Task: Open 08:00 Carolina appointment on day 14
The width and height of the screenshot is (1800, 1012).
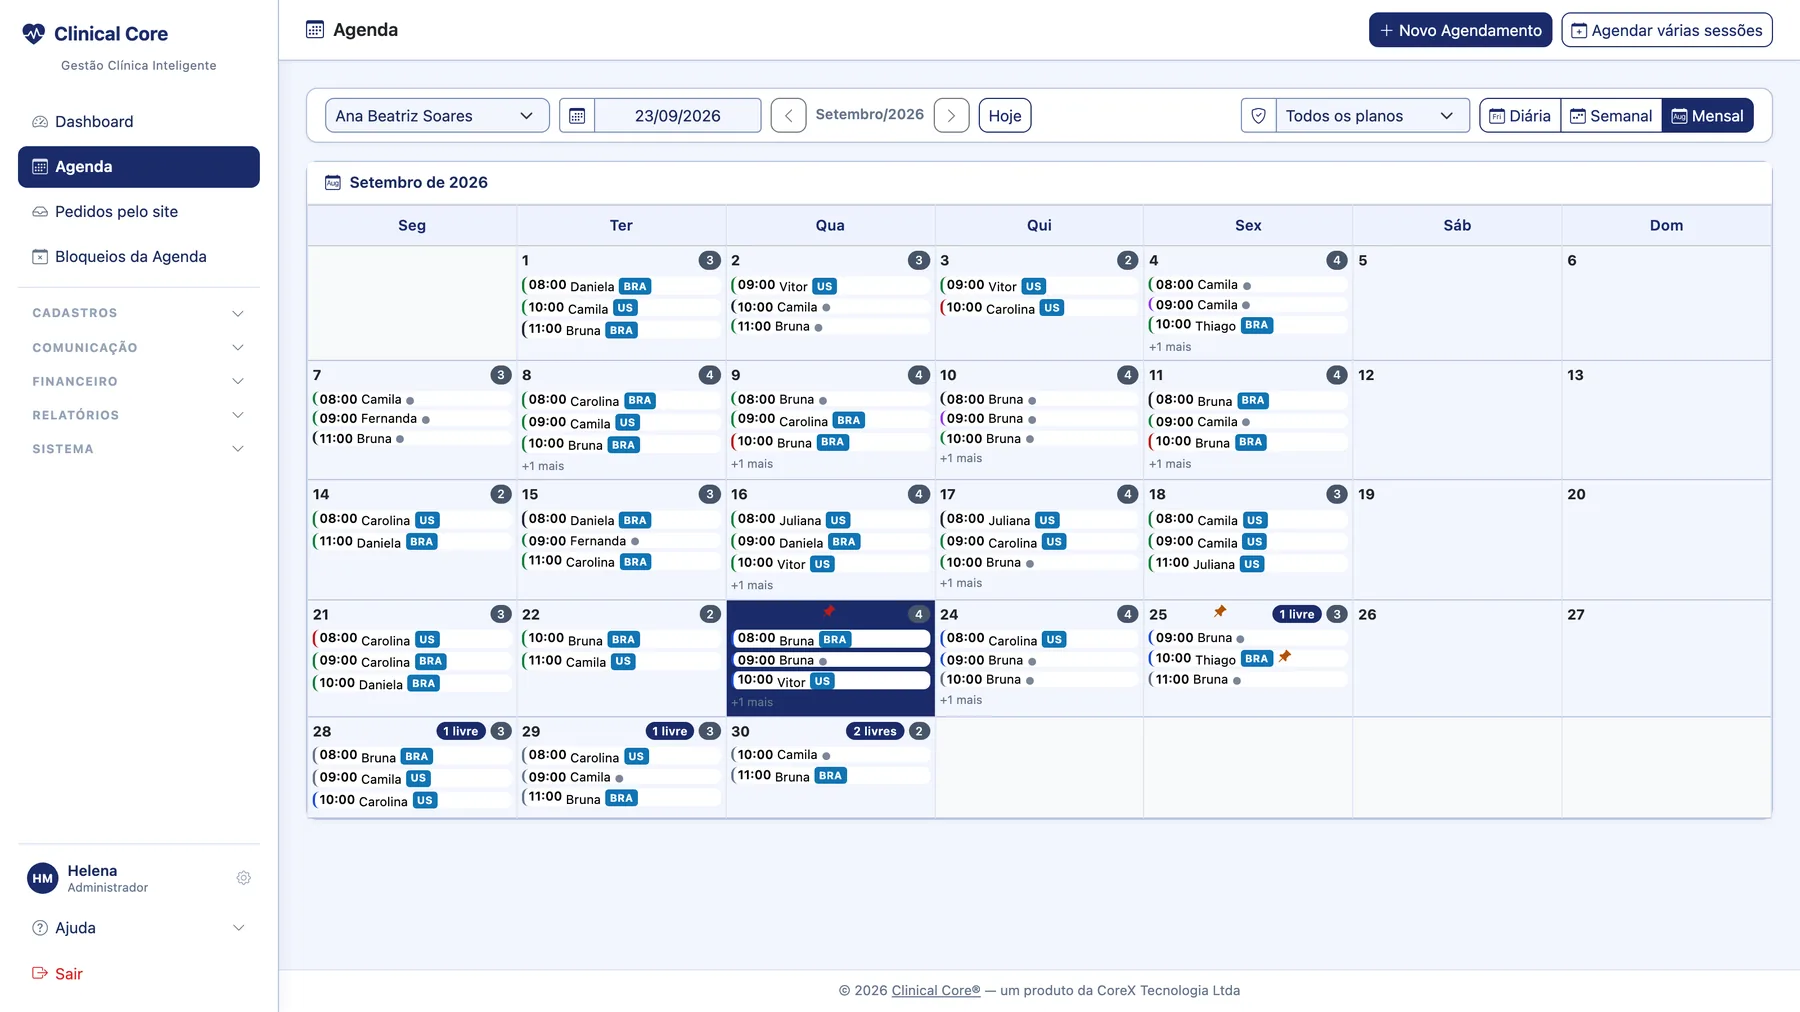Action: pyautogui.click(x=412, y=520)
